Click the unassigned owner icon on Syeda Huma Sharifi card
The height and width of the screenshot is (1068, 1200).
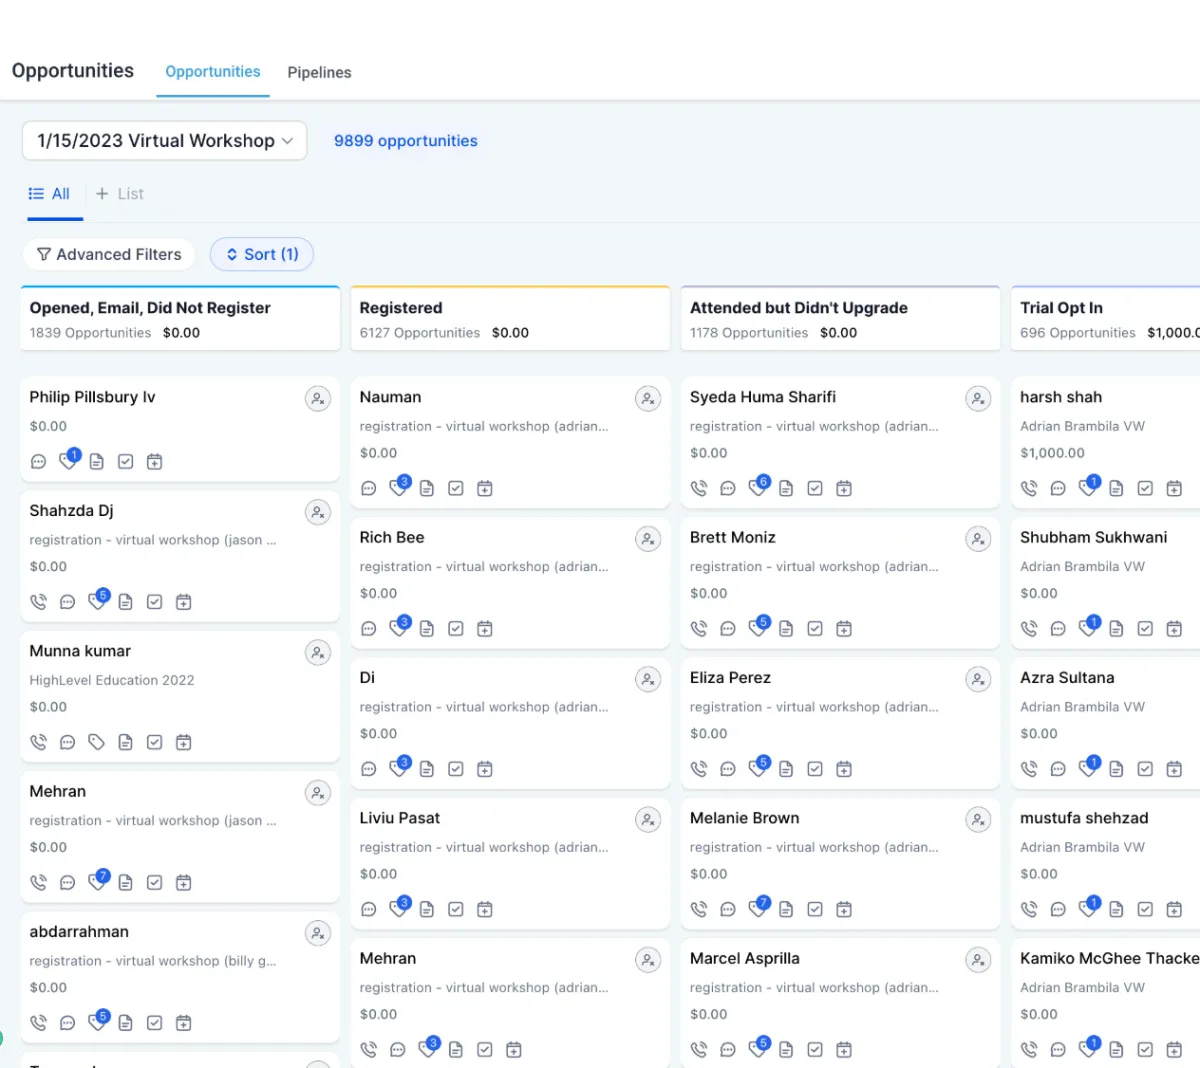(977, 399)
